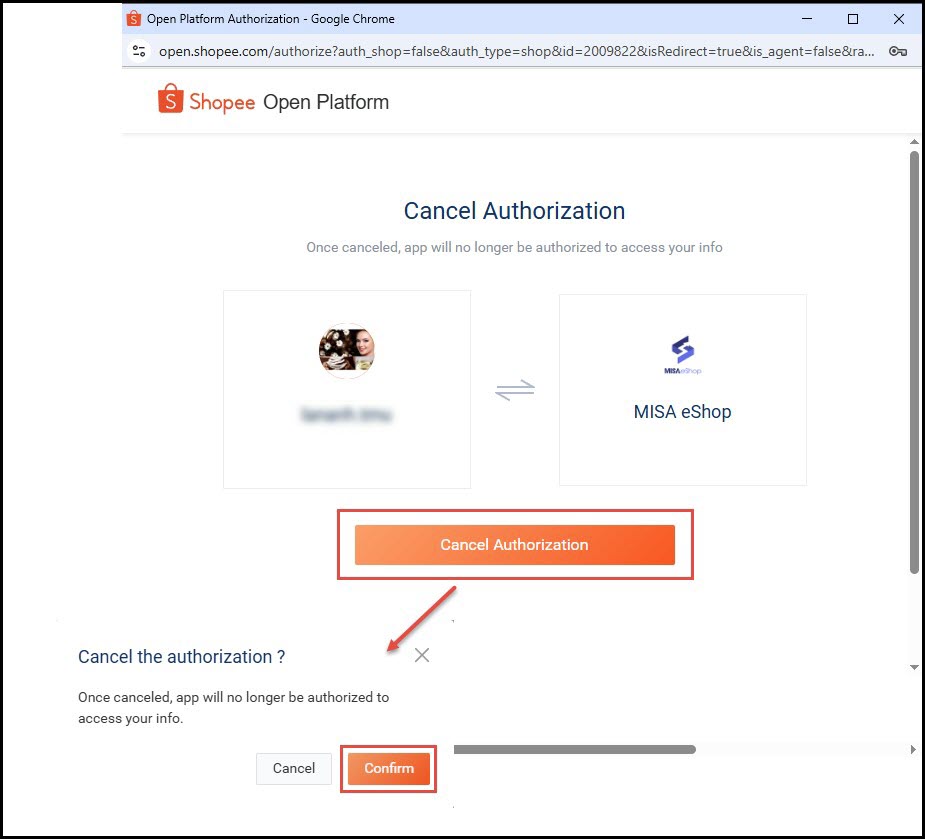Viewport: 925px width, 839px height.
Task: Click the two-way transfer arrows icon
Action: pos(515,390)
